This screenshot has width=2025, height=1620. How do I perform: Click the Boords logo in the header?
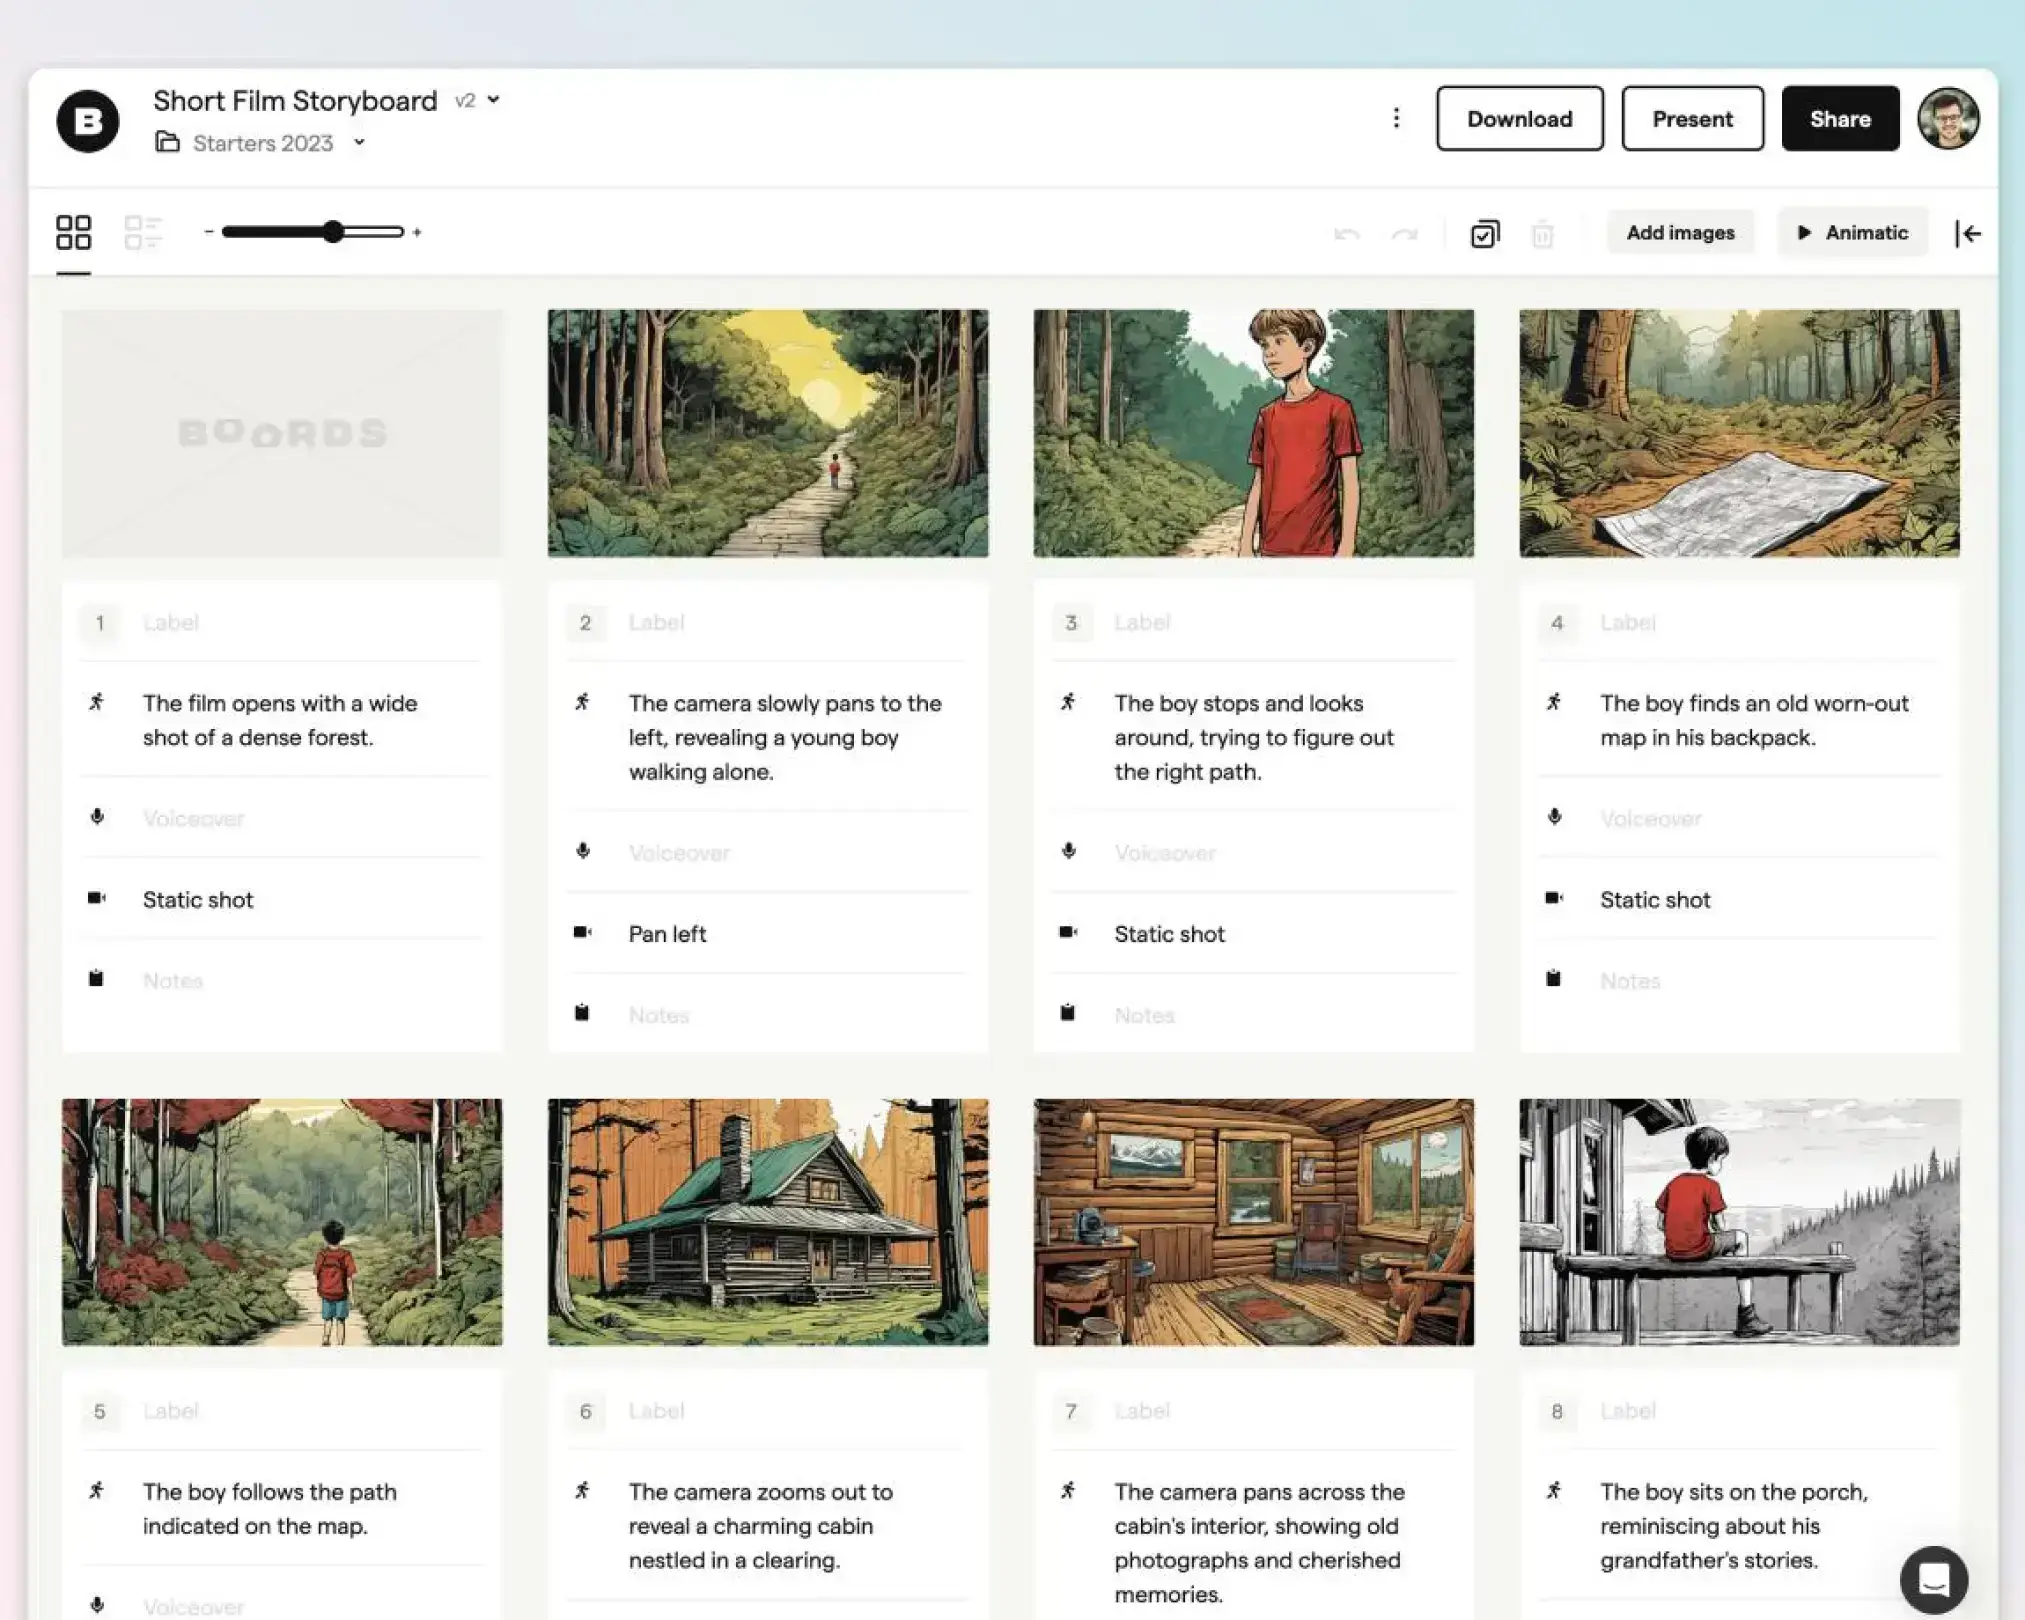(88, 121)
